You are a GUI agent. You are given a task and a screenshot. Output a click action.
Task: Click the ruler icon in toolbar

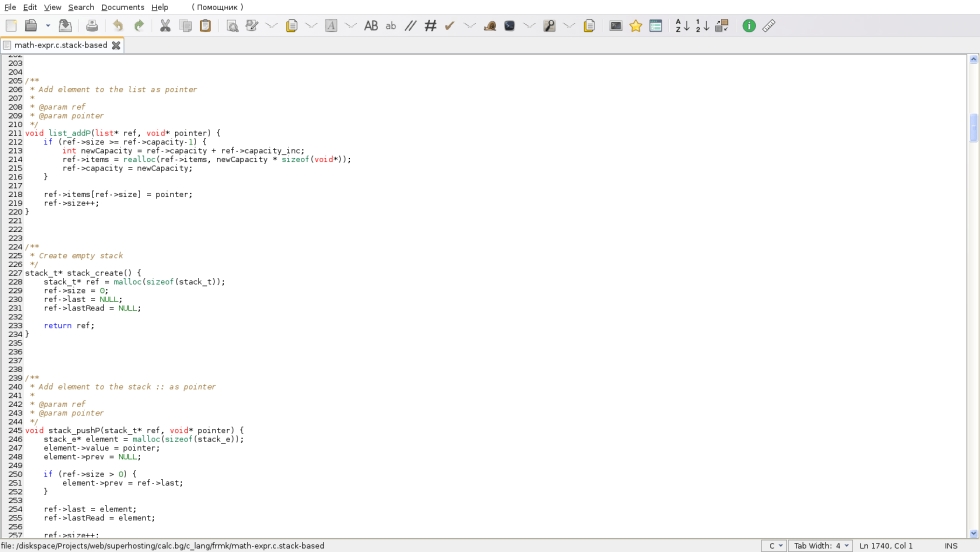(x=769, y=26)
